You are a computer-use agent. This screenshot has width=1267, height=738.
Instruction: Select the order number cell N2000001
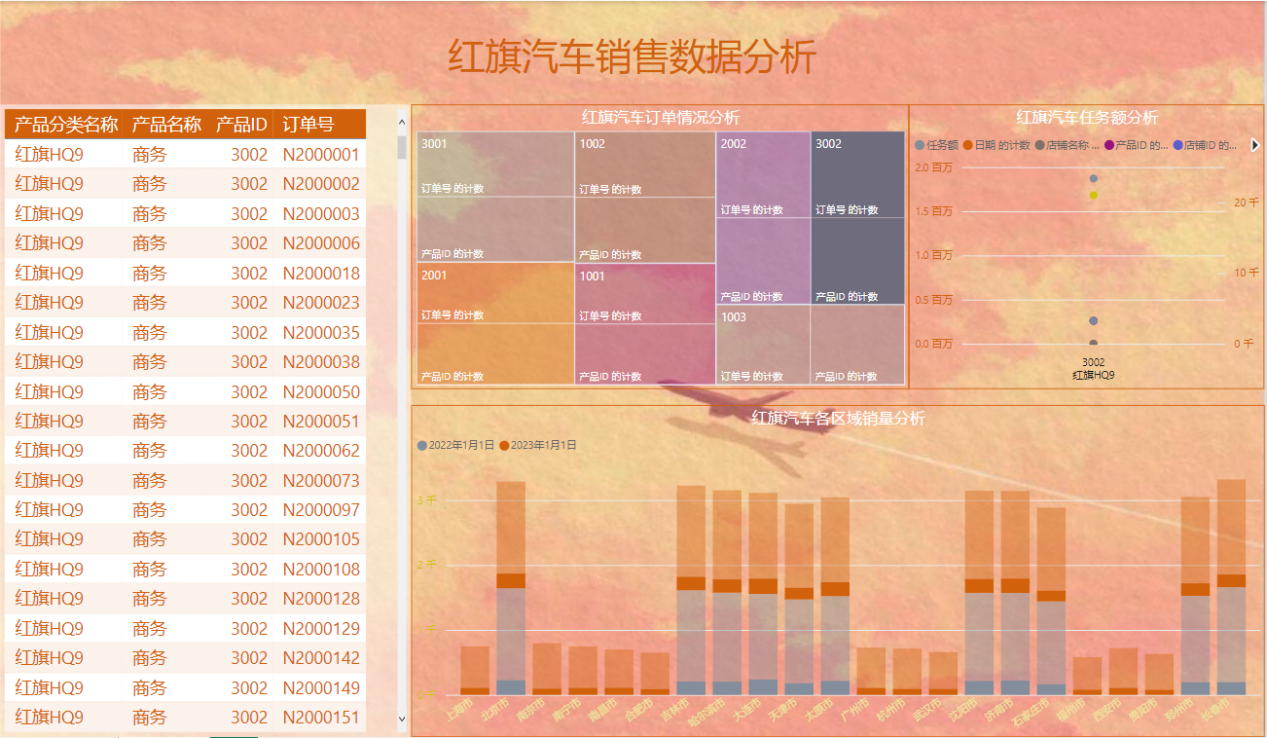(320, 154)
